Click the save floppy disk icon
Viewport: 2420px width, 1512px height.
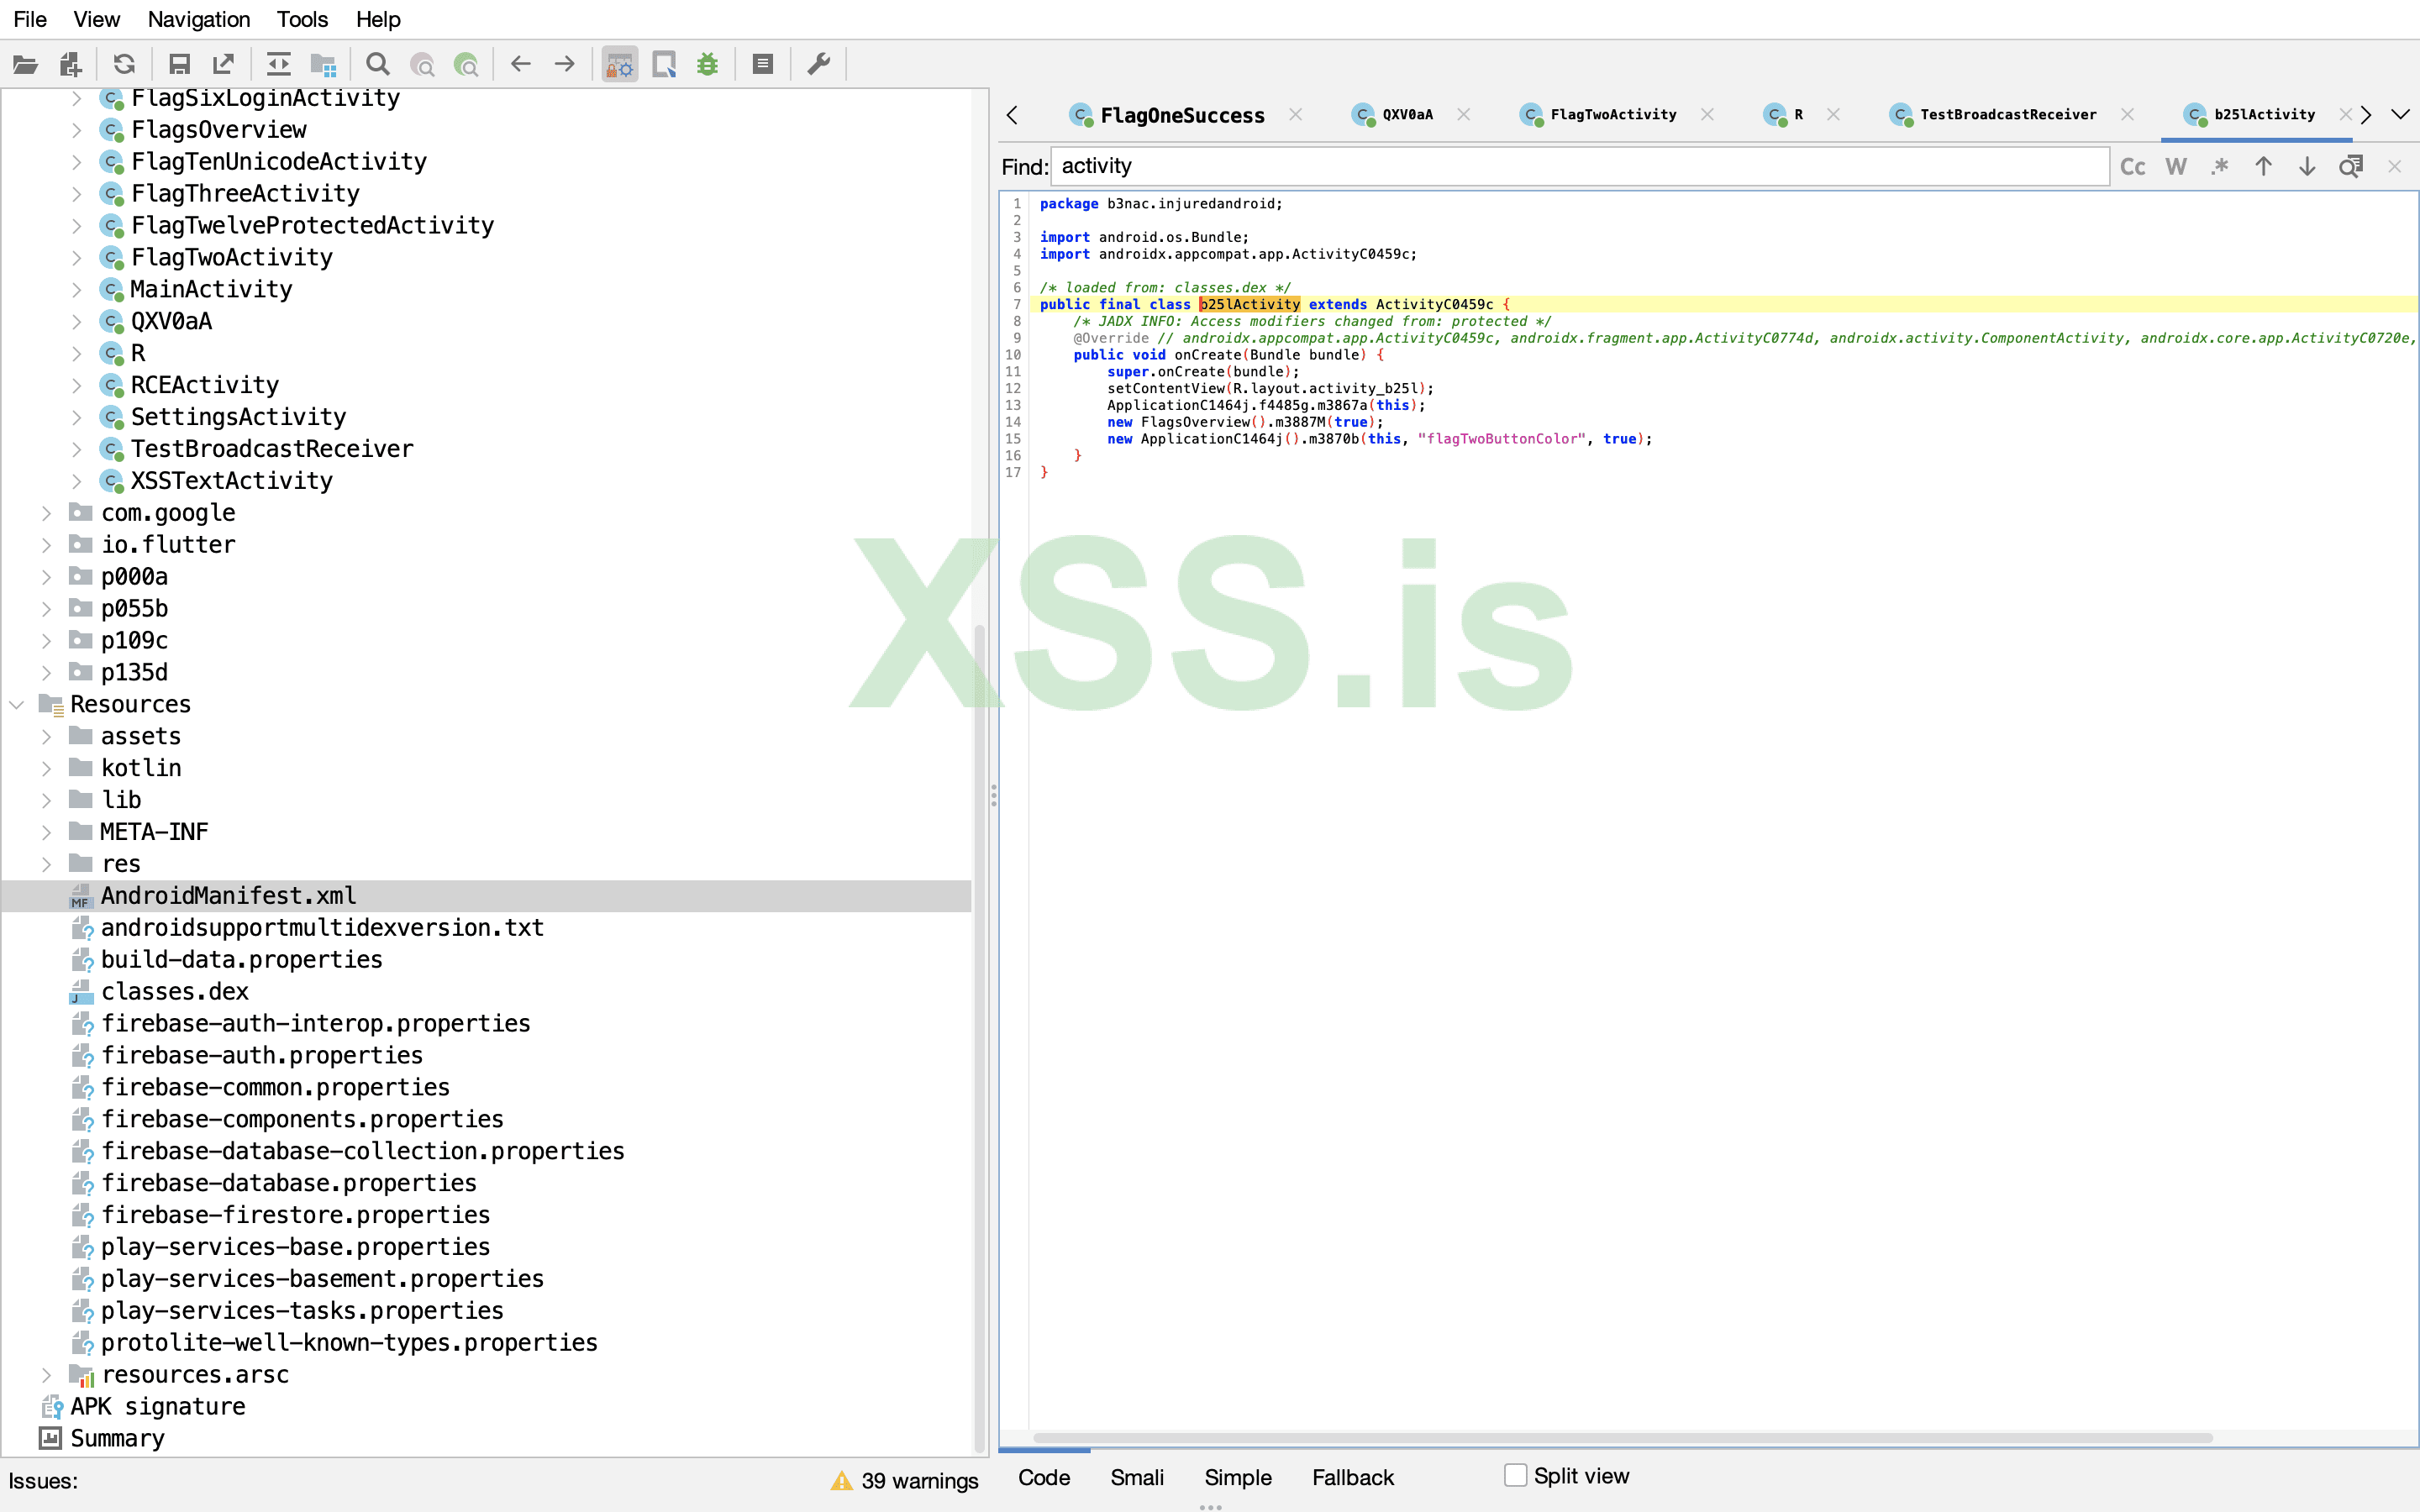[x=179, y=65]
